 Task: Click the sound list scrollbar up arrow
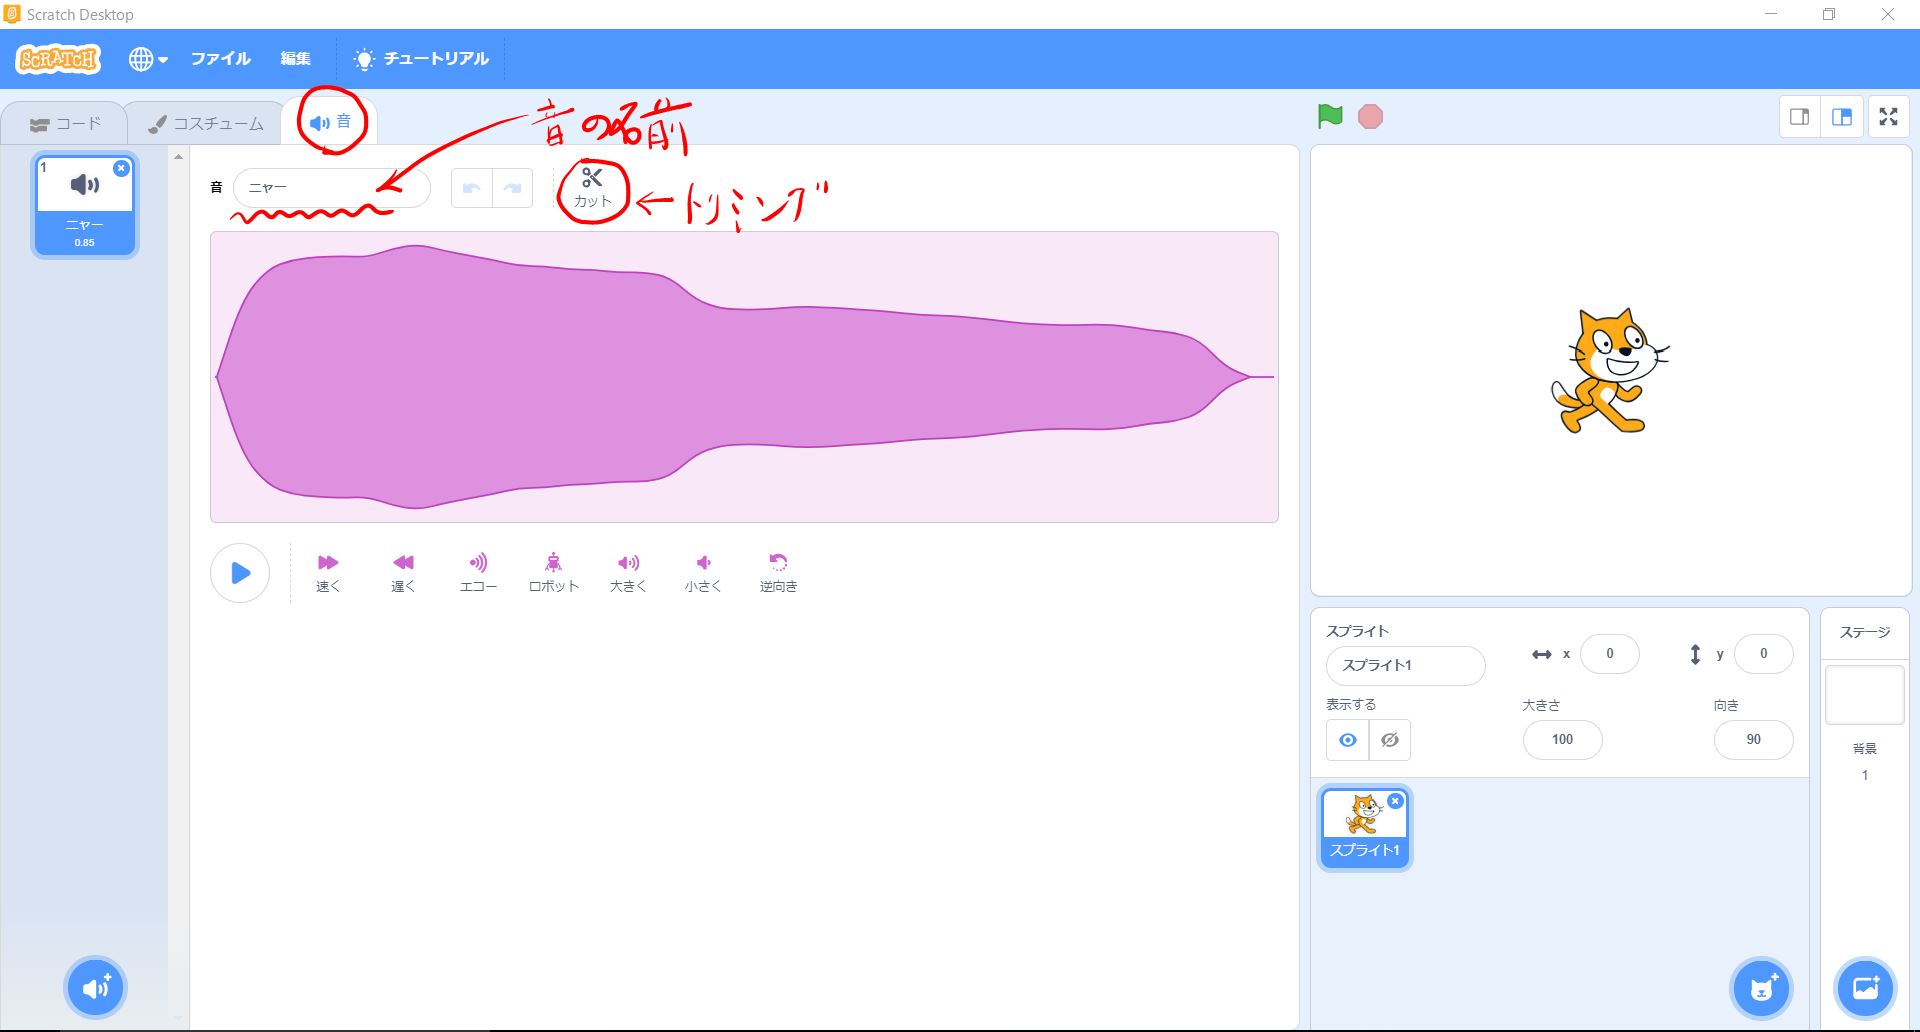point(178,157)
